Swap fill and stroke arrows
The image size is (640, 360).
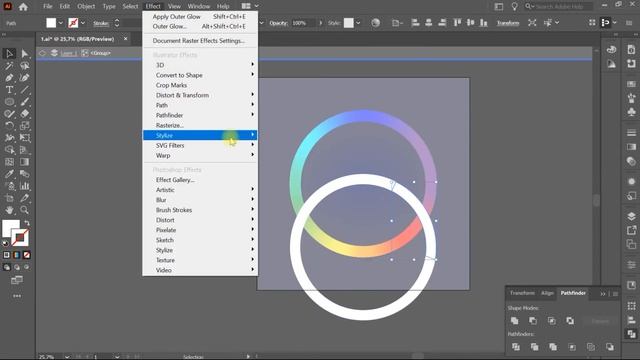[27, 223]
